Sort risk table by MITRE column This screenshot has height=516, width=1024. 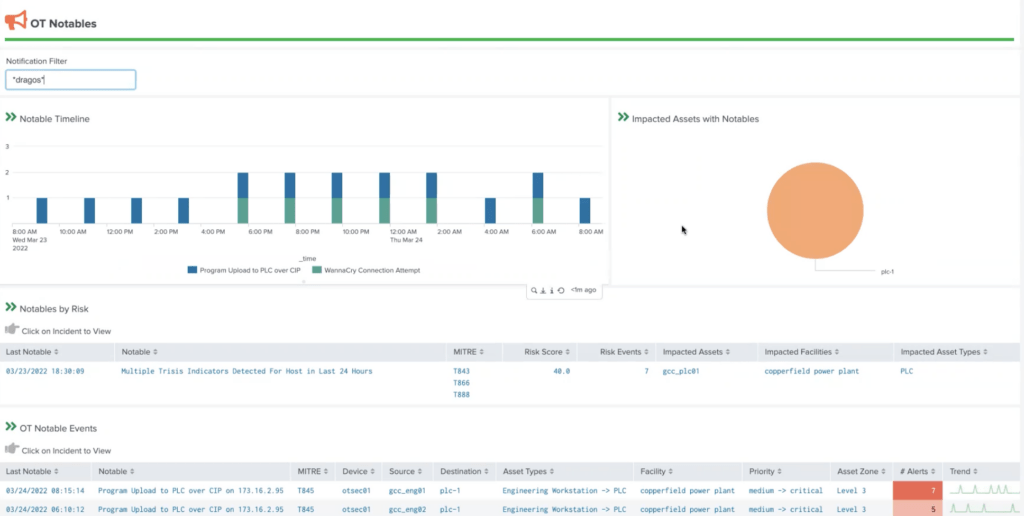click(469, 352)
